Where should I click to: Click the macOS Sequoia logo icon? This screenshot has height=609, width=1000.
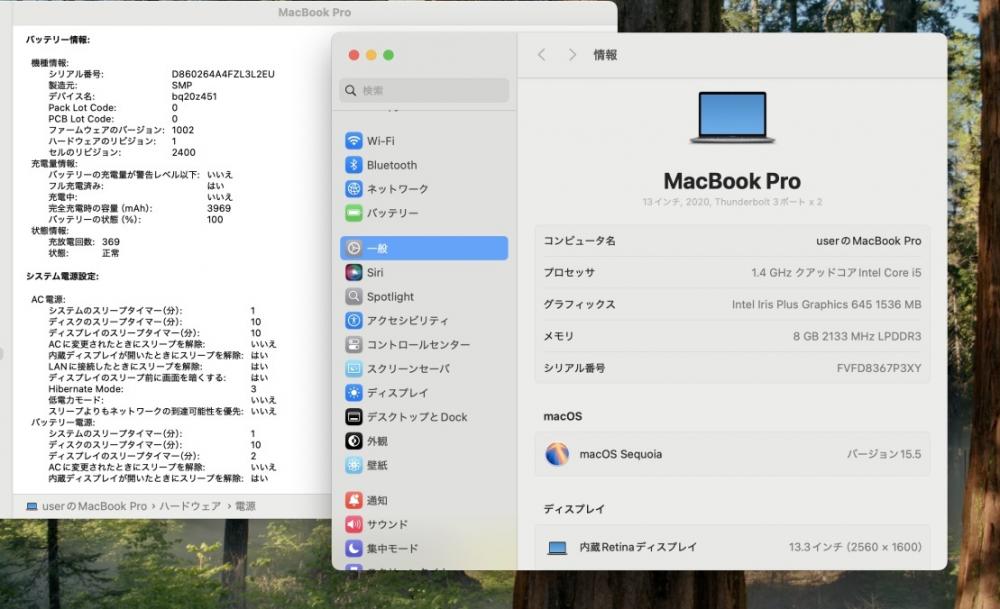(x=557, y=454)
